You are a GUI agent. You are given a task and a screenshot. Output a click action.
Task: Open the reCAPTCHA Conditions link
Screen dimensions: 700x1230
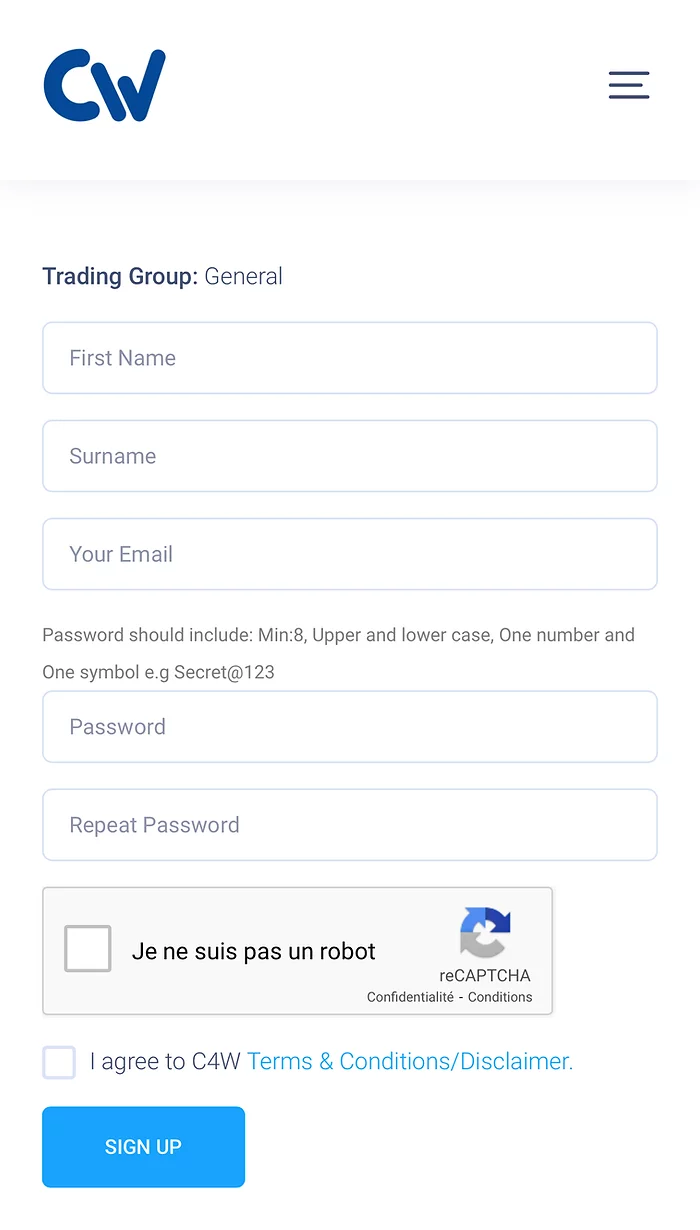[x=500, y=997]
